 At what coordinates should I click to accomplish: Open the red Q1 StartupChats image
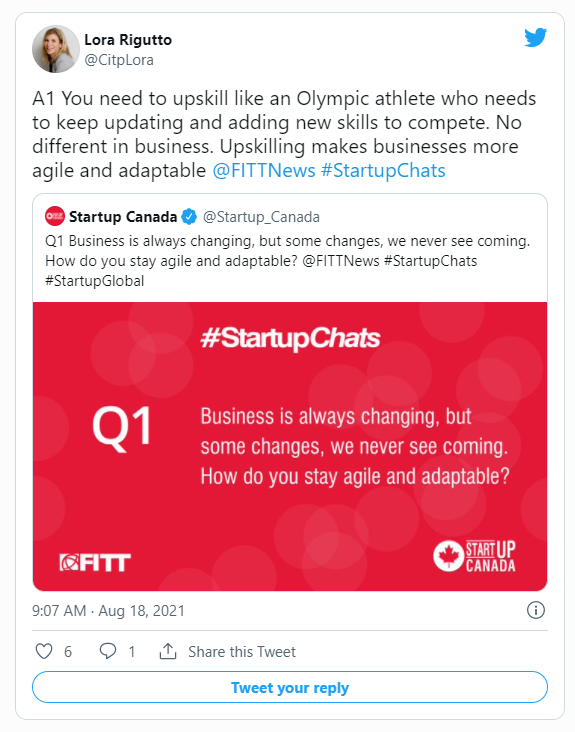tap(290, 446)
